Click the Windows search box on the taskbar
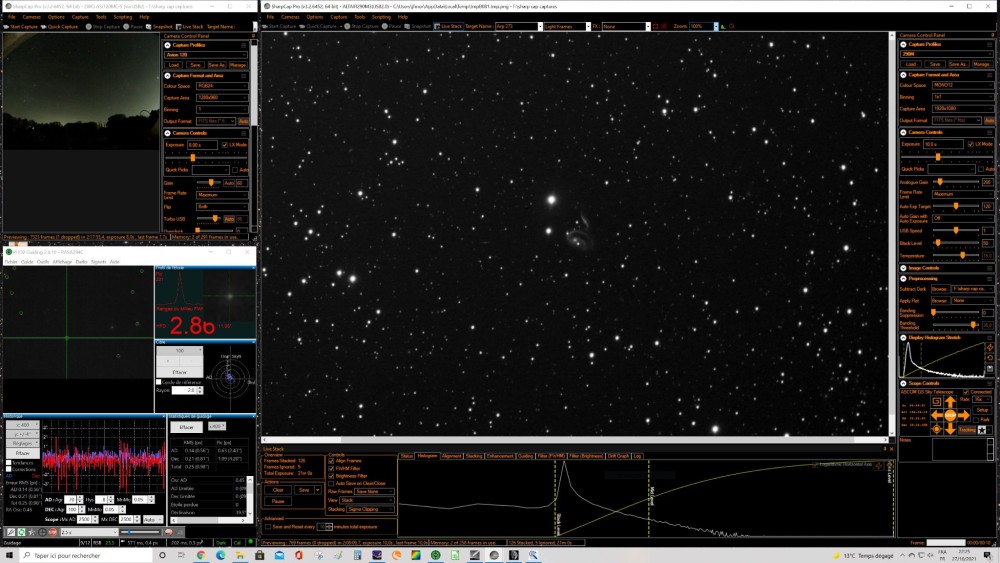 (x=85, y=555)
